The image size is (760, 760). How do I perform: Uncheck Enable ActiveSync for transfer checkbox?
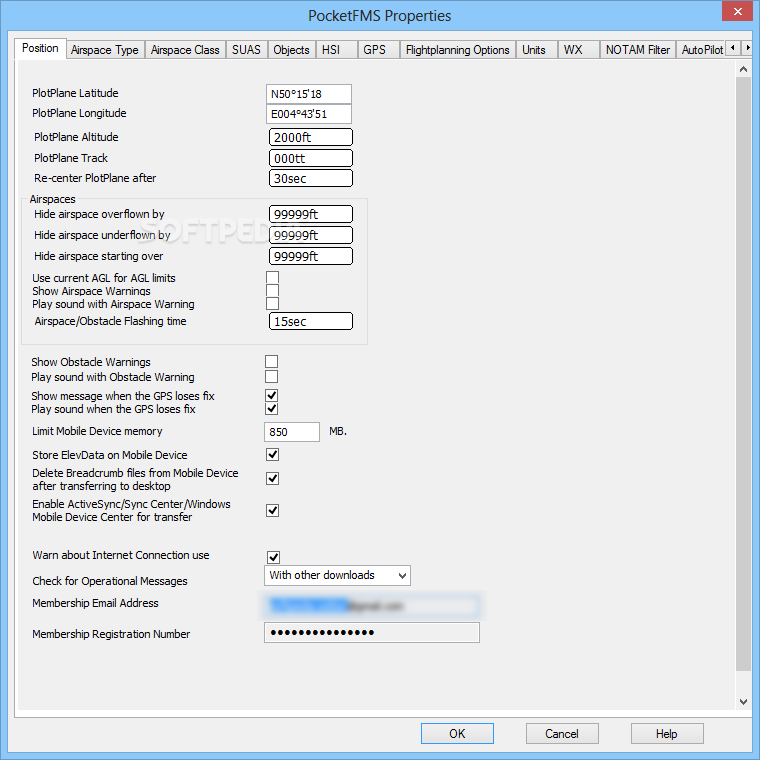[x=272, y=510]
